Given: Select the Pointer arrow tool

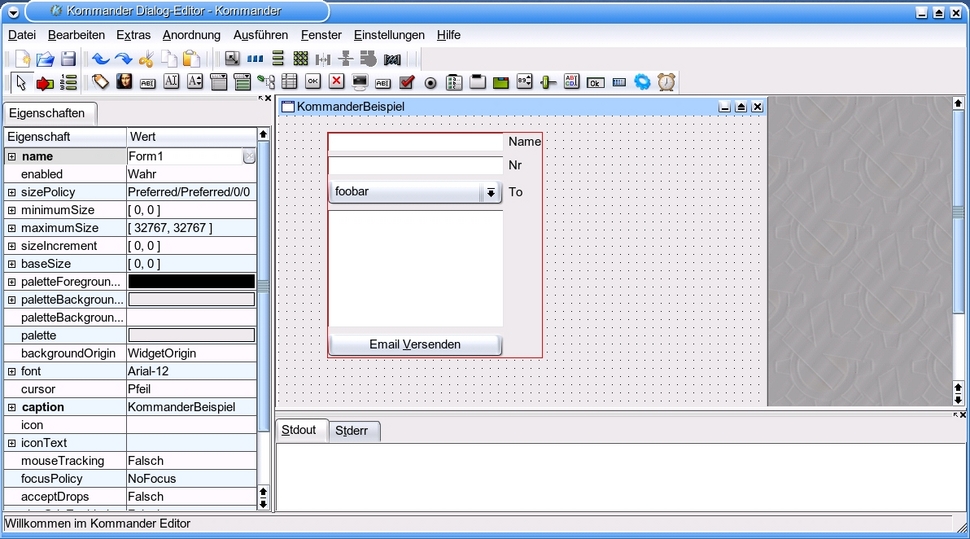Looking at the screenshot, I should tap(21, 82).
